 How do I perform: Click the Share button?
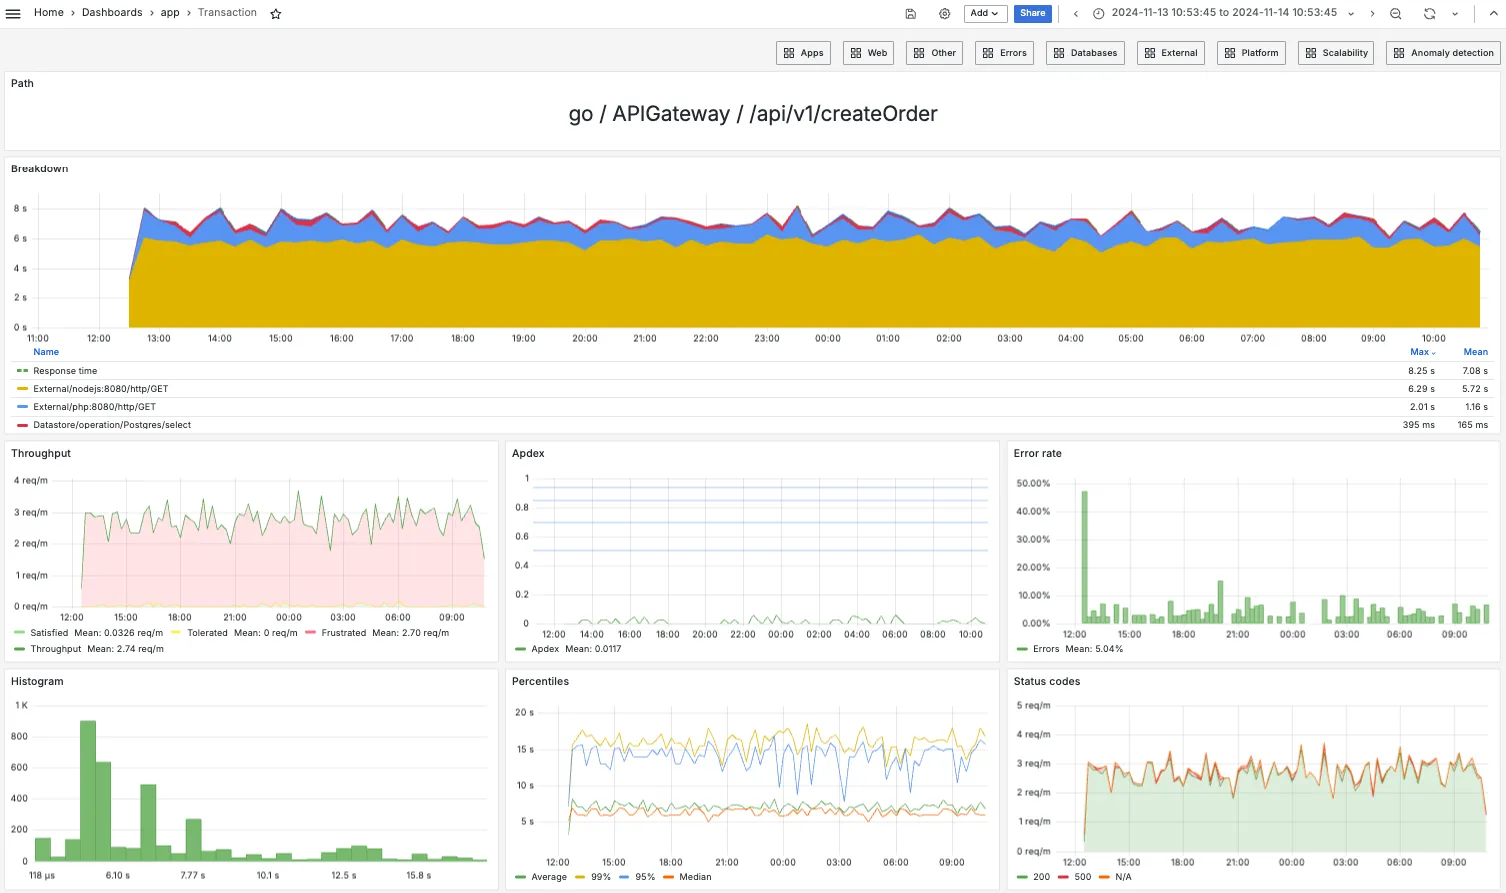[x=1033, y=13]
